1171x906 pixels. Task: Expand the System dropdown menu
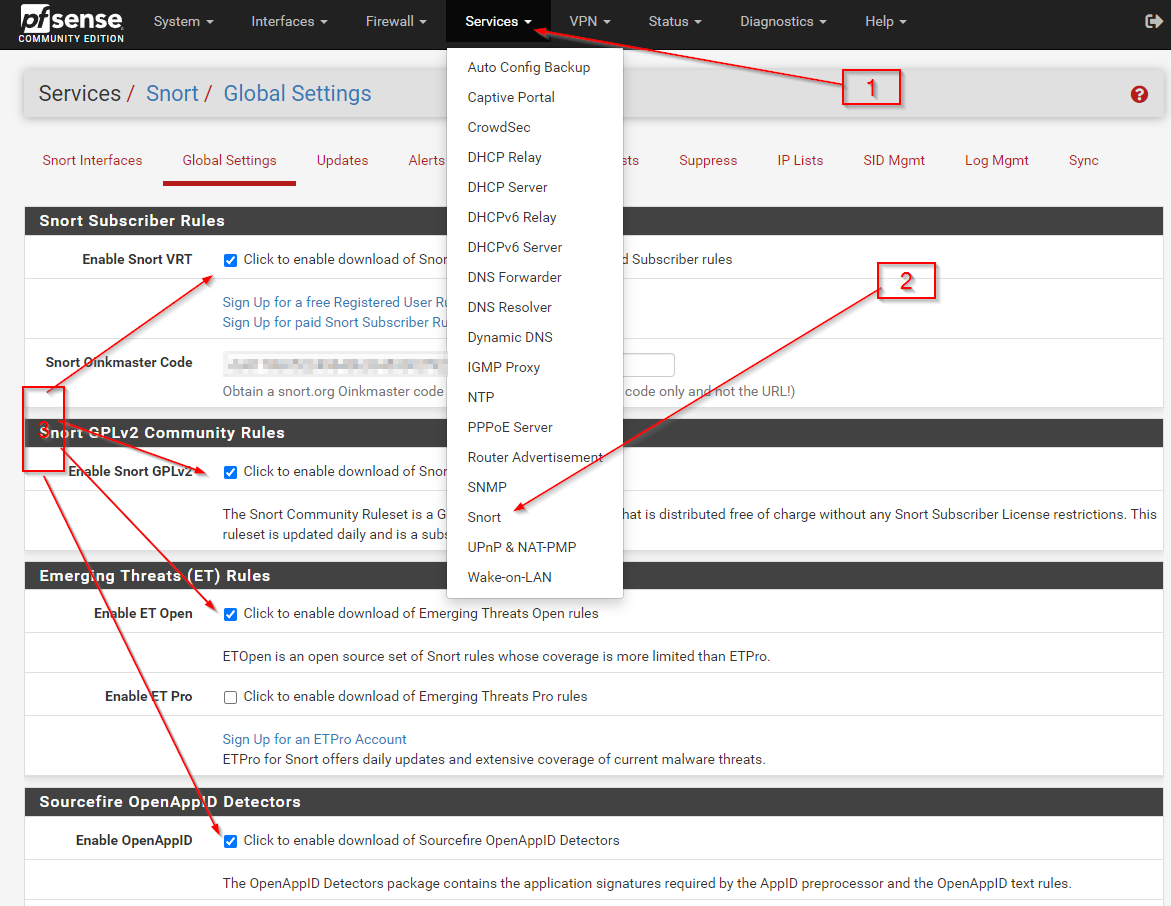[x=183, y=22]
